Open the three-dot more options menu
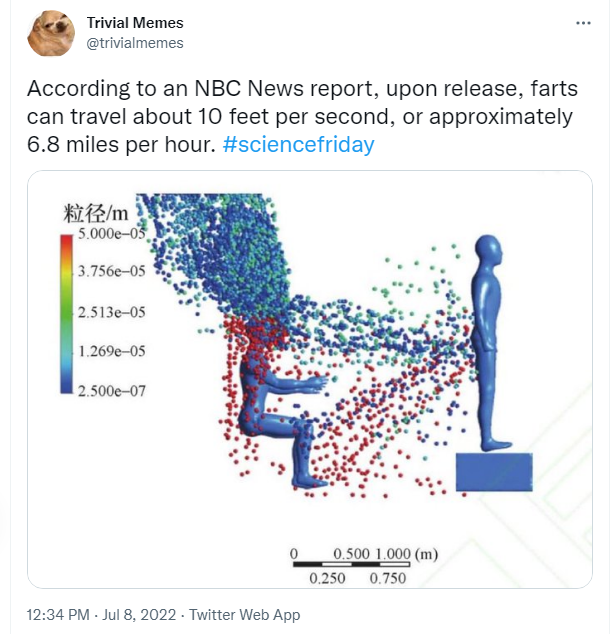The width and height of the screenshot is (610, 634). point(583,22)
